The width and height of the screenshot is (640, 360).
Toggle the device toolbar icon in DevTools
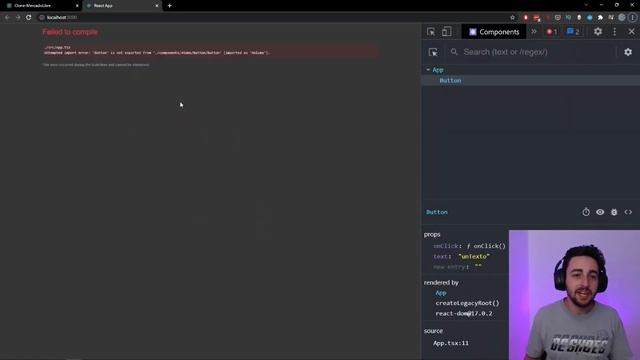coord(447,31)
